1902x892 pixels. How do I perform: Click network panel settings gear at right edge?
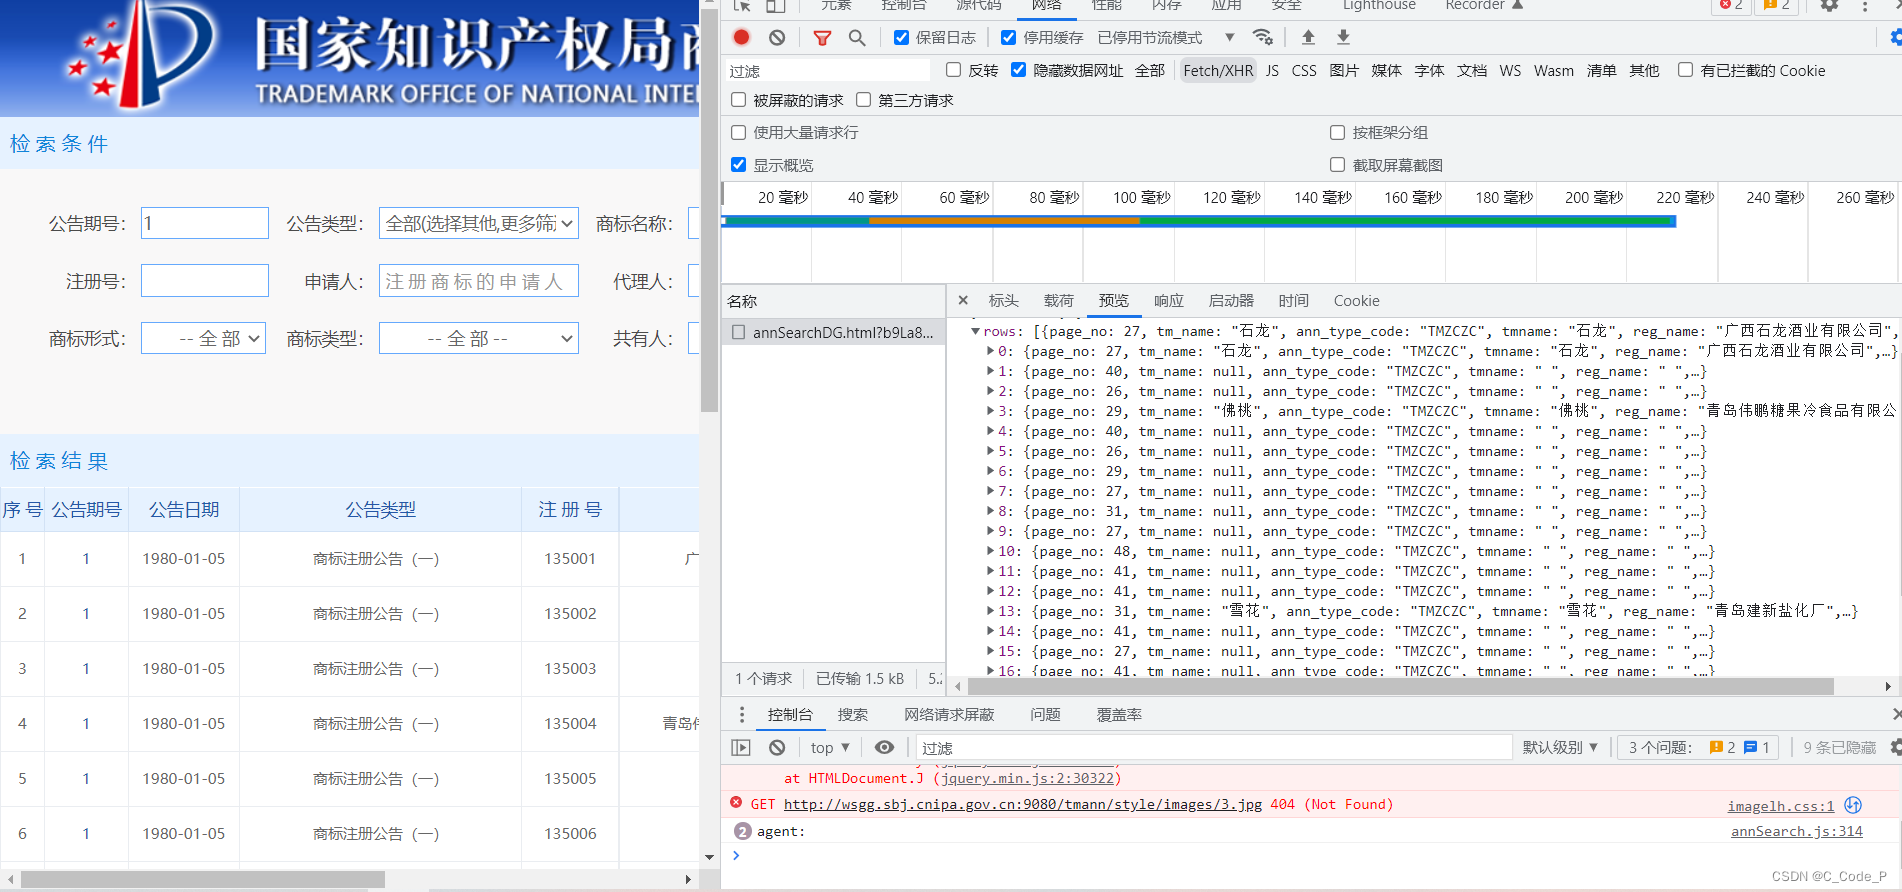point(1896,37)
